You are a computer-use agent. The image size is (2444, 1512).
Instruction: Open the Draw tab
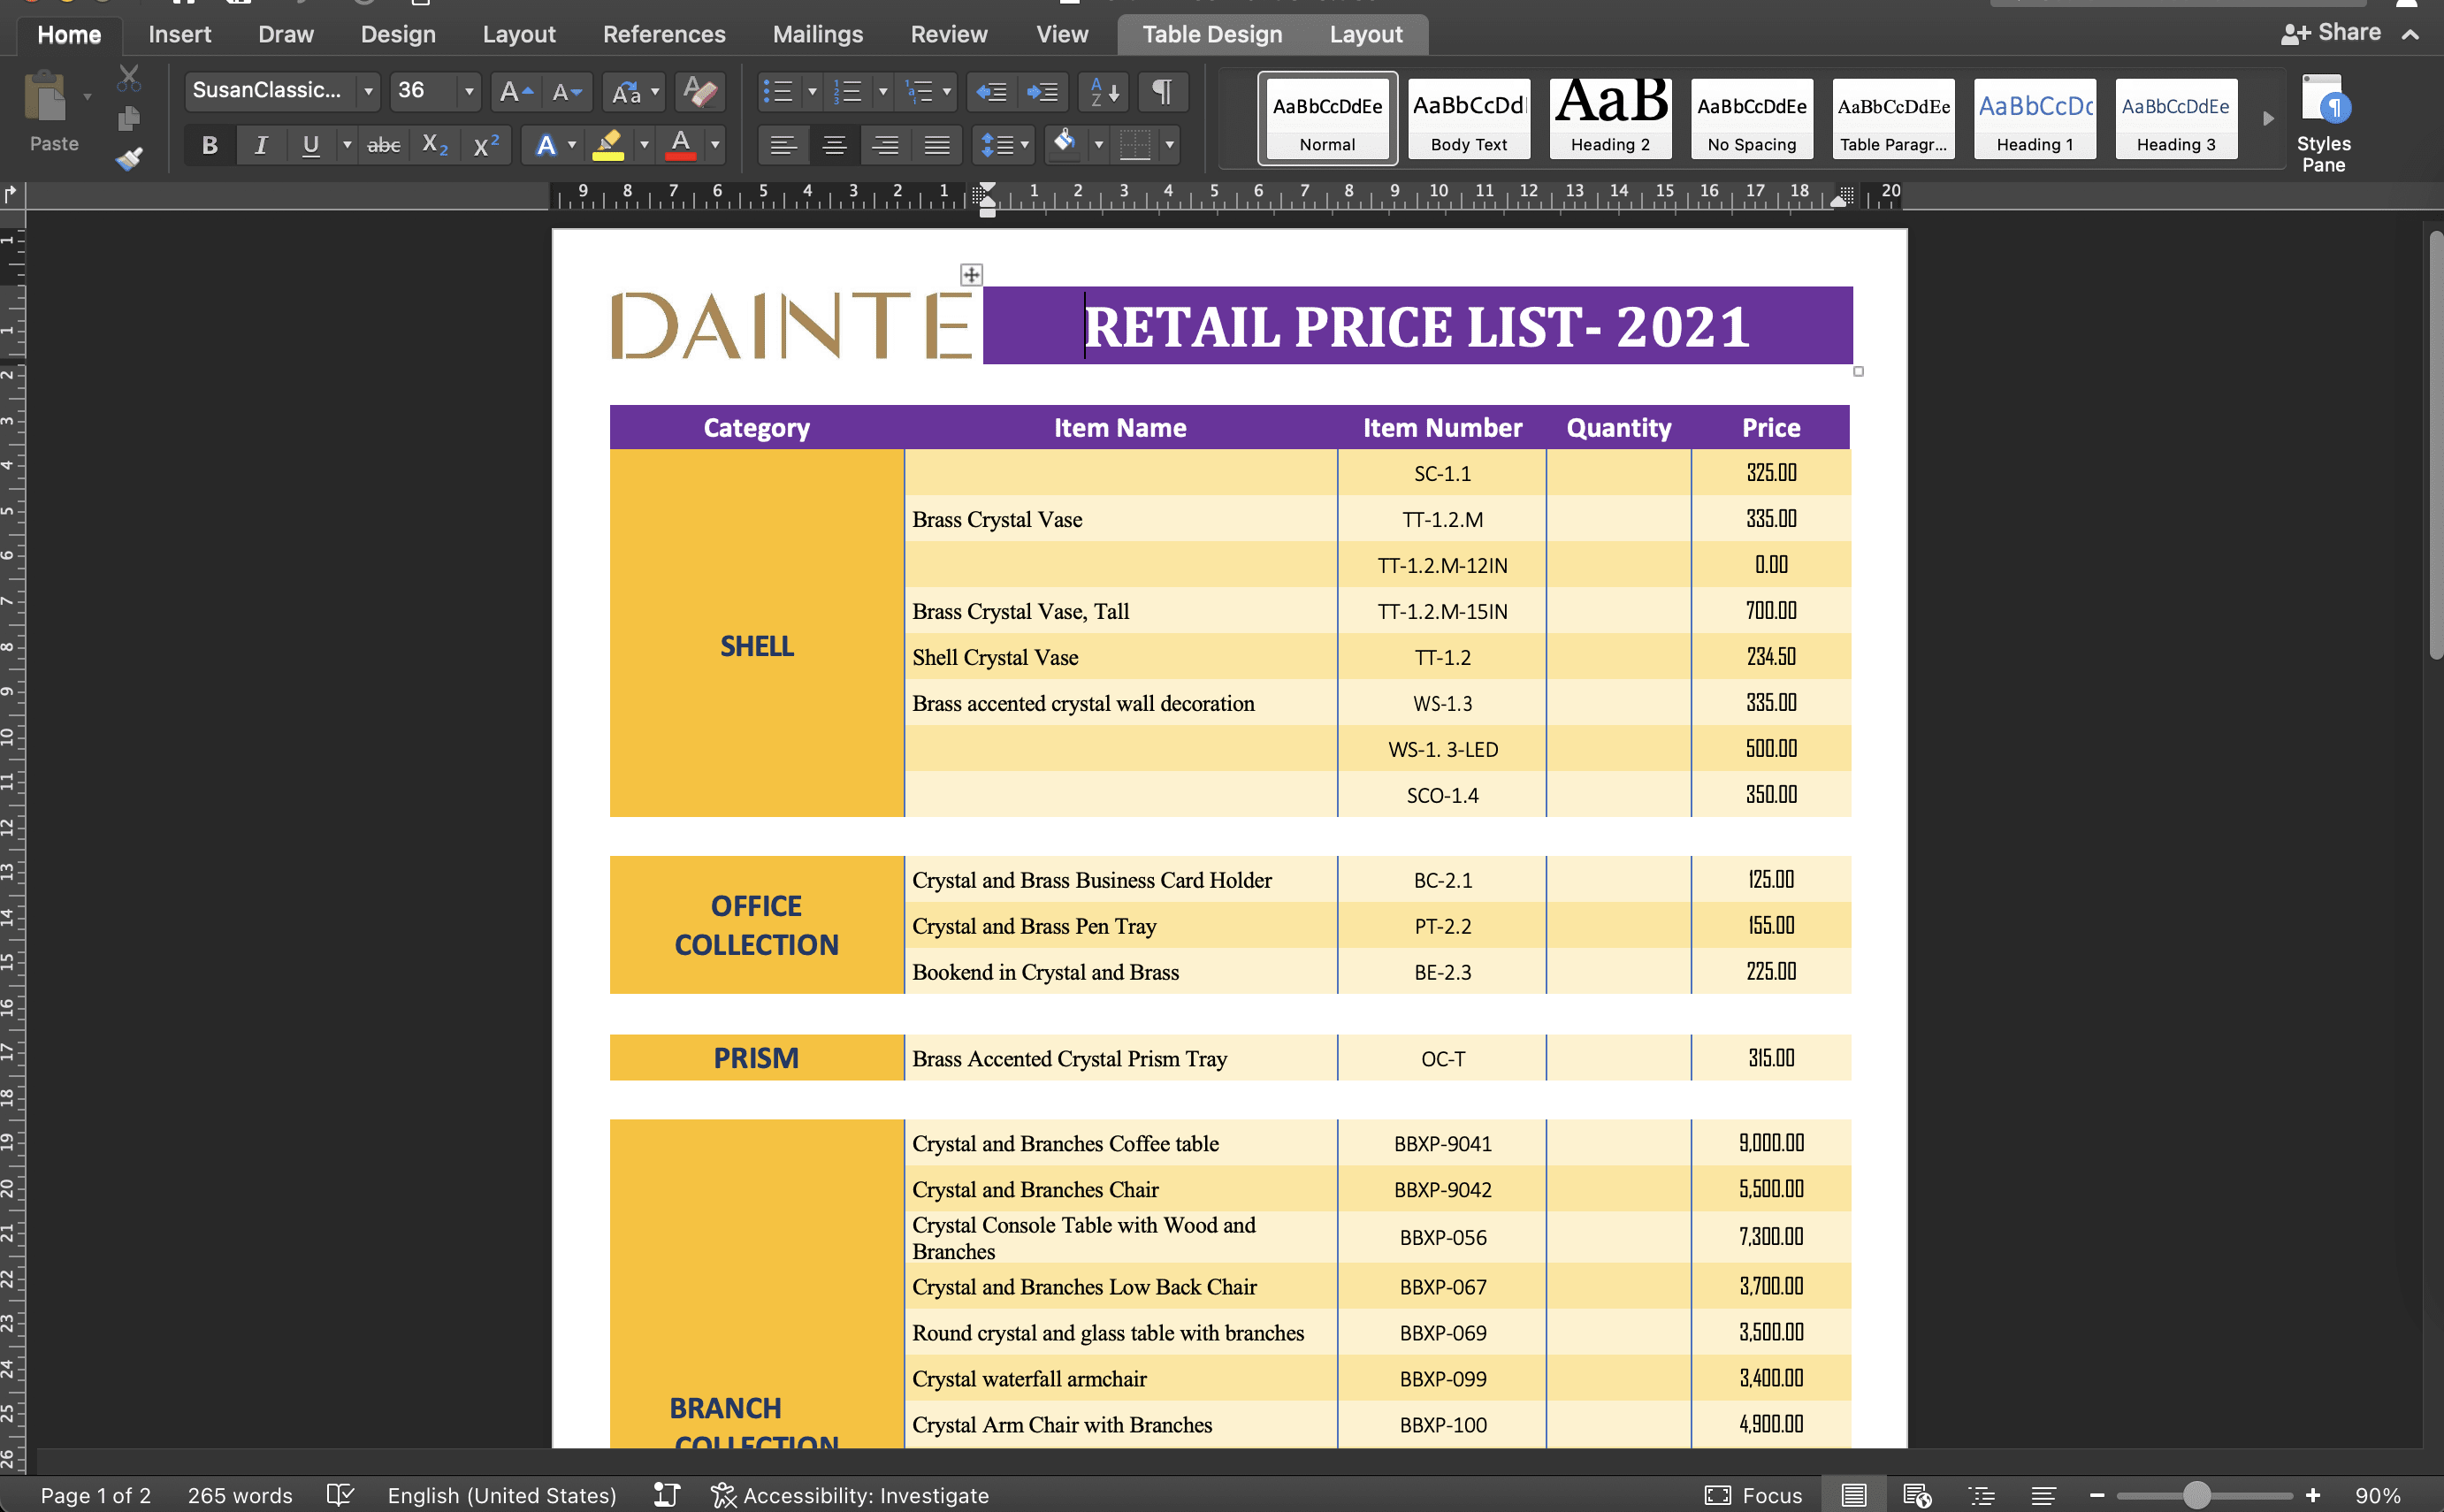(286, 34)
